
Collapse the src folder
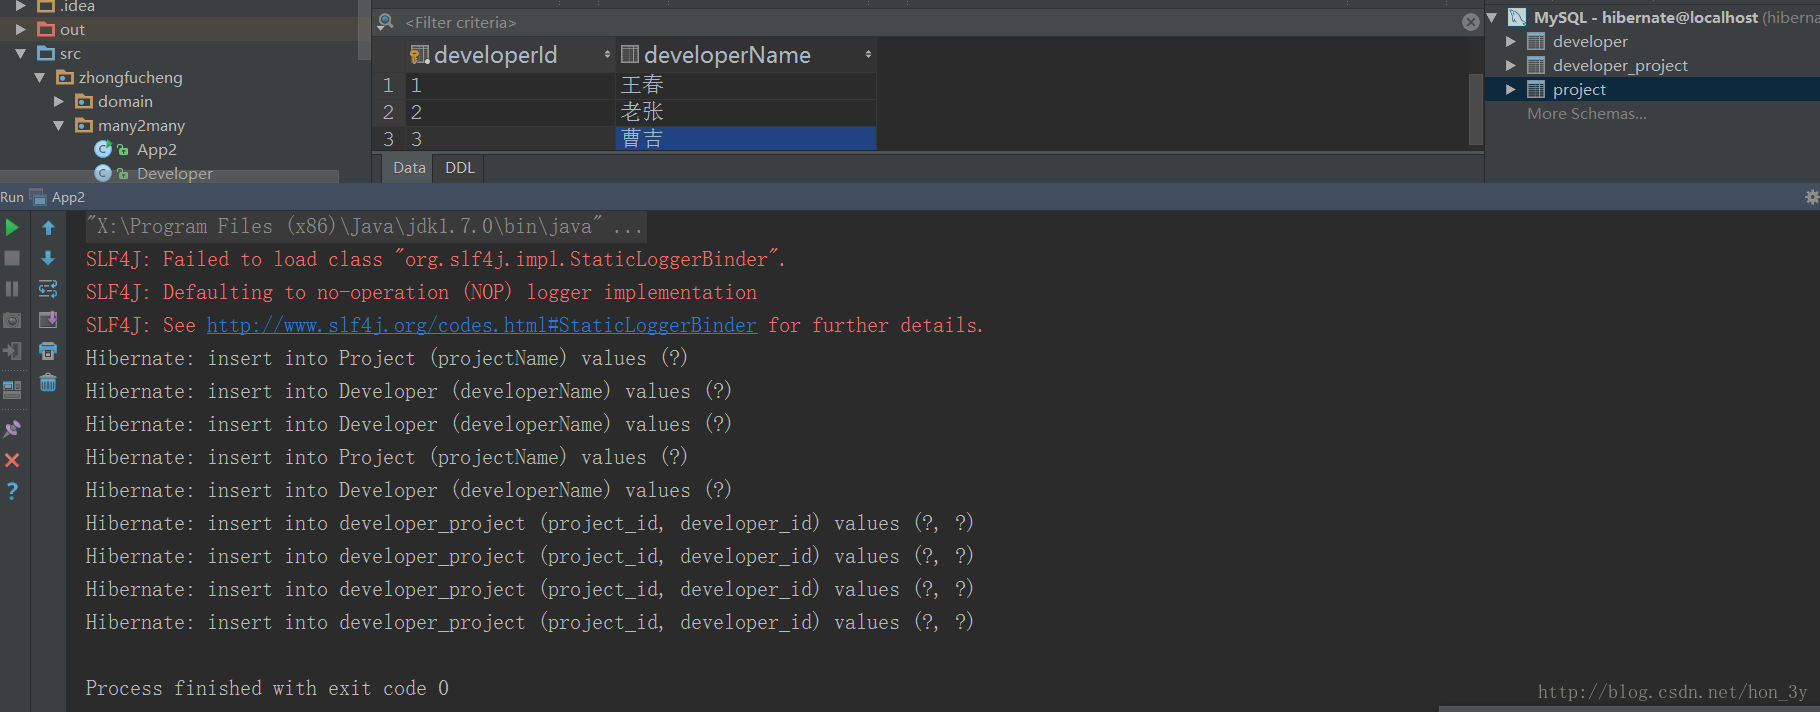[x=20, y=53]
